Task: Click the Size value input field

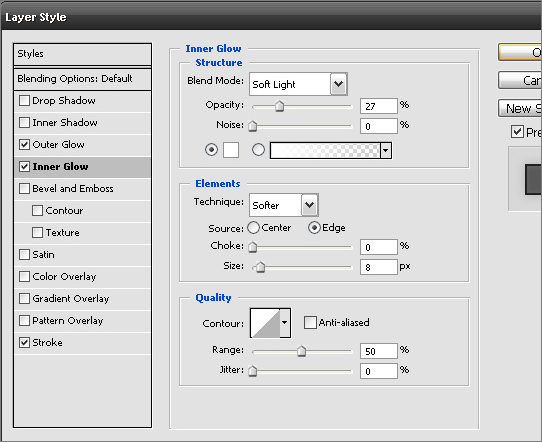Action: click(x=379, y=267)
